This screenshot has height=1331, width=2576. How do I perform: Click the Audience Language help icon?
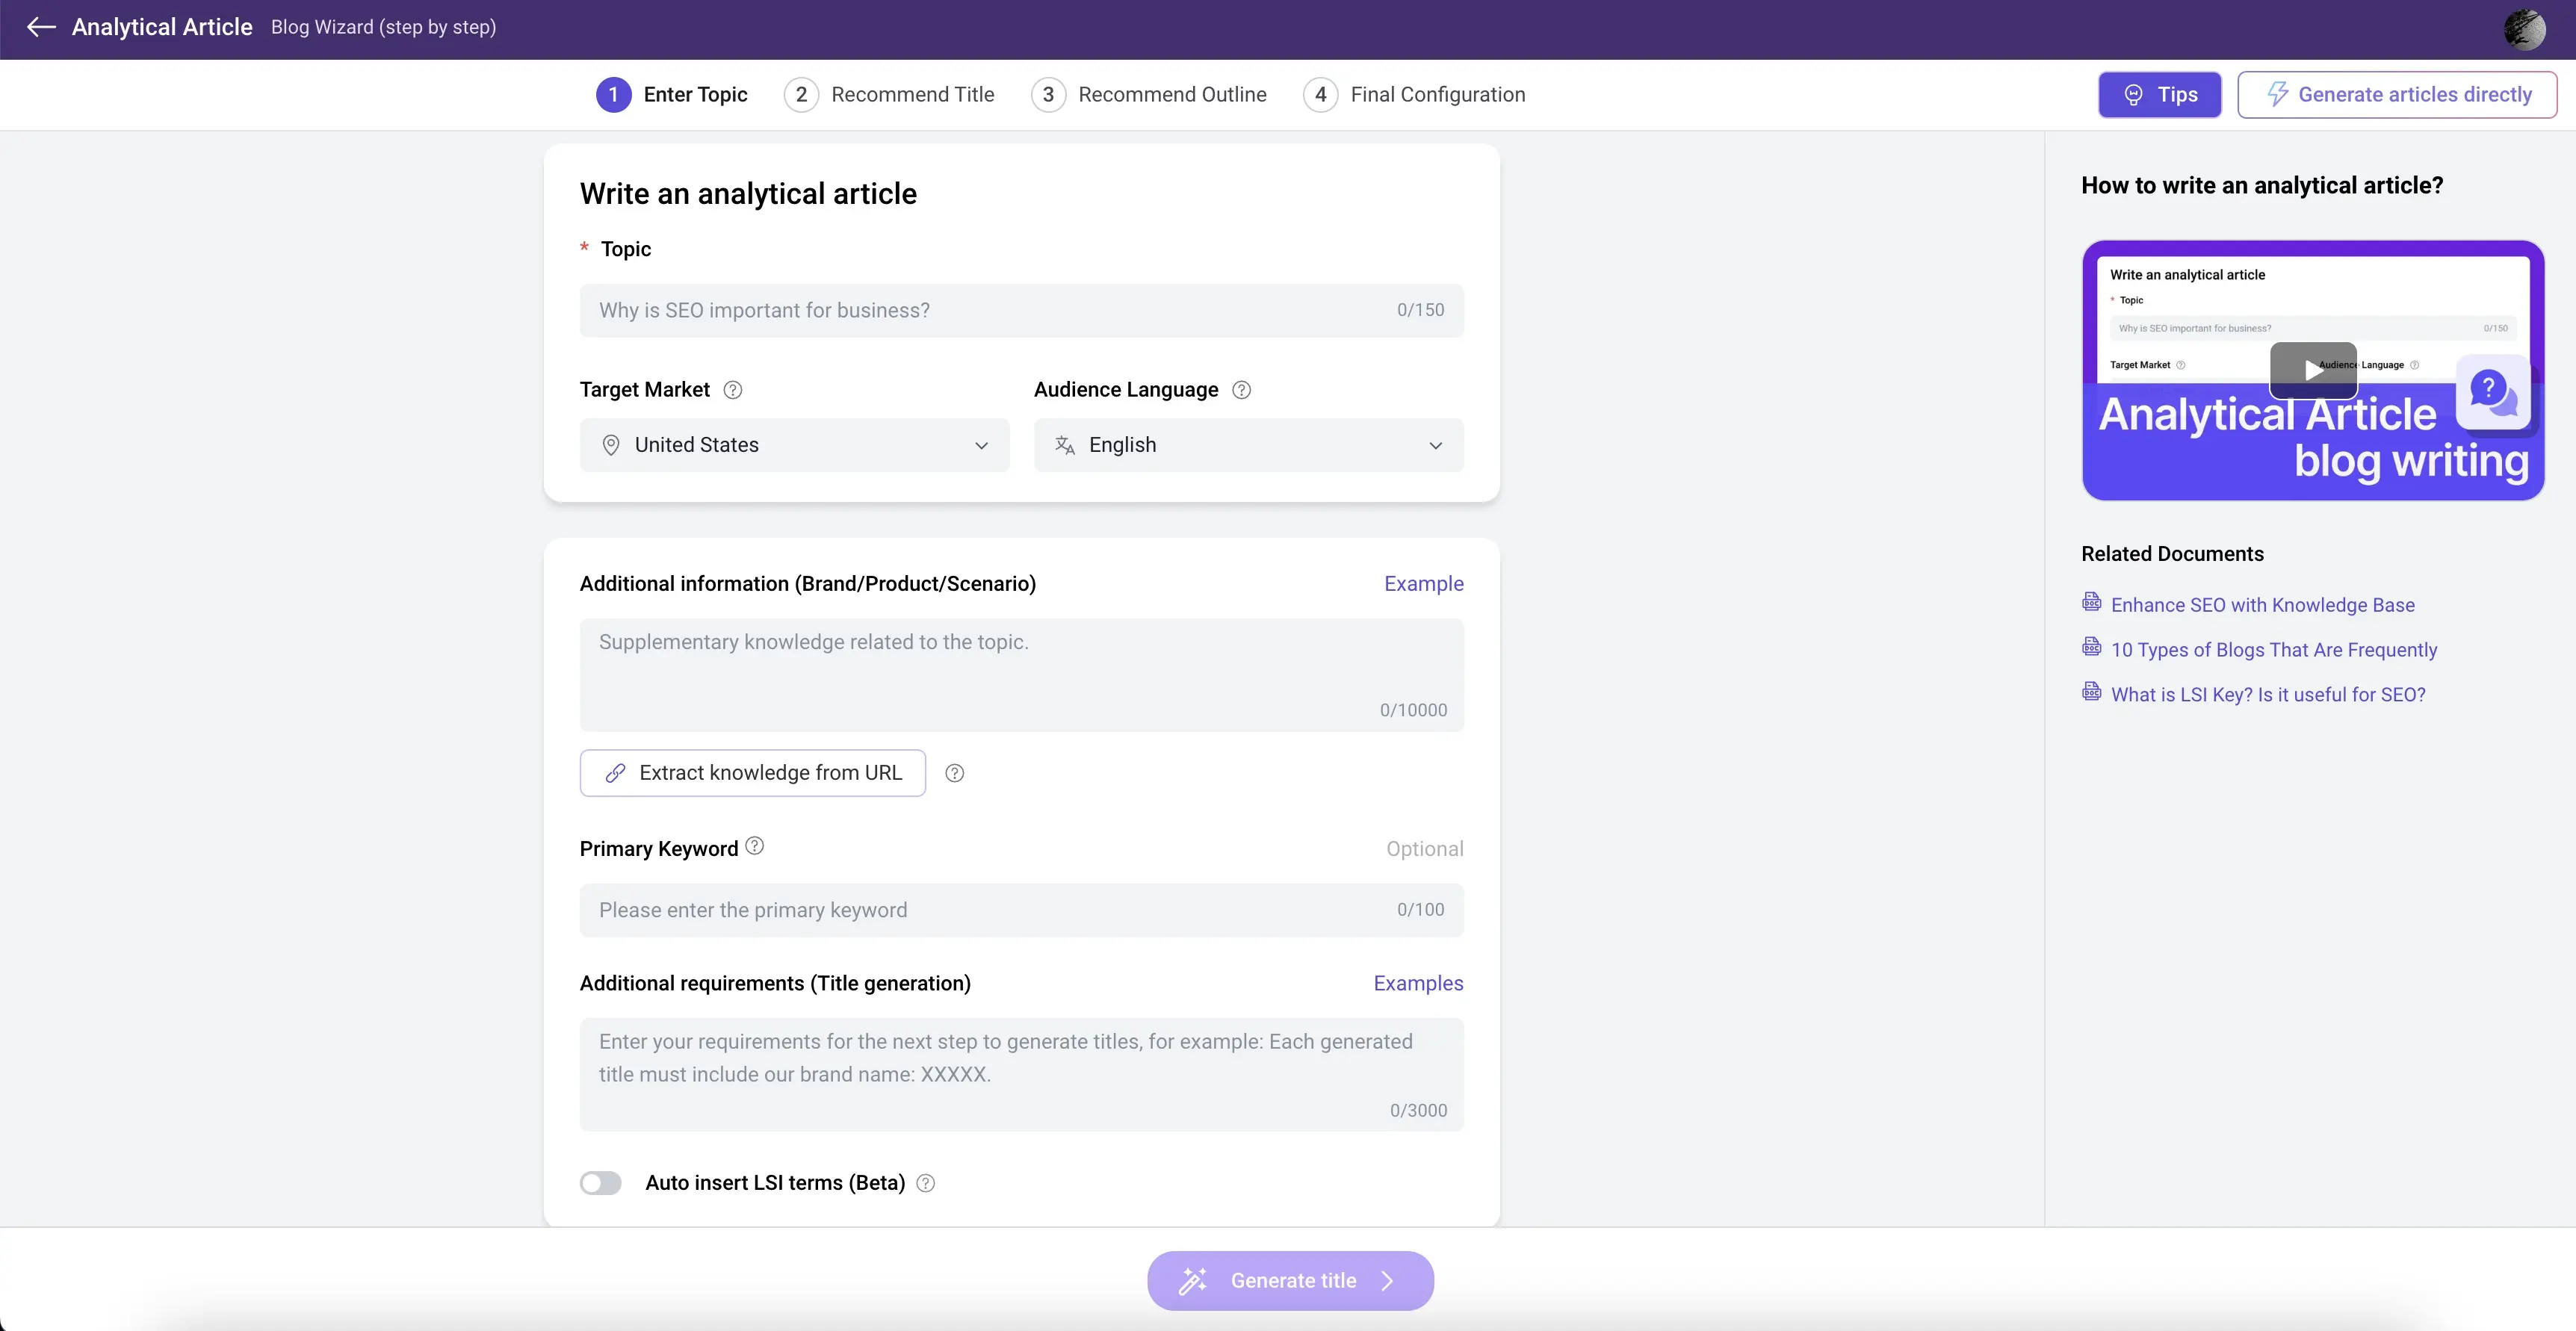pyautogui.click(x=1239, y=389)
